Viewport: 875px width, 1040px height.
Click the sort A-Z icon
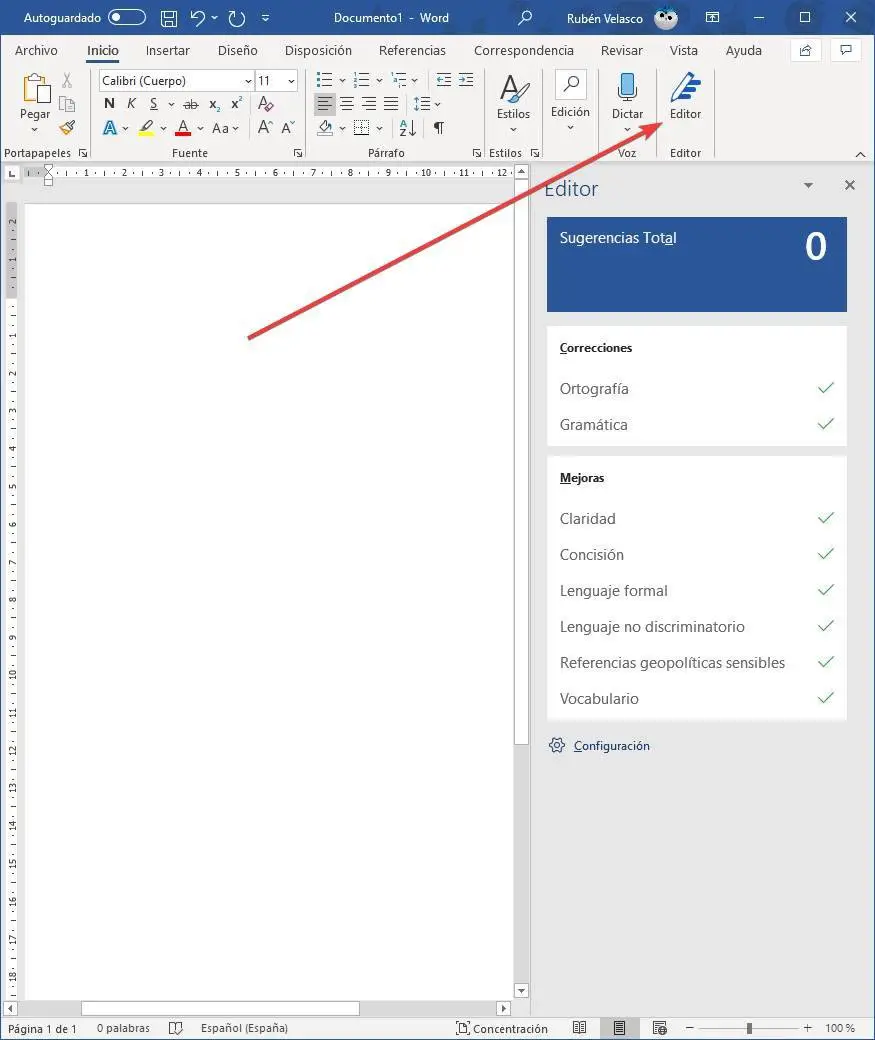(x=407, y=128)
